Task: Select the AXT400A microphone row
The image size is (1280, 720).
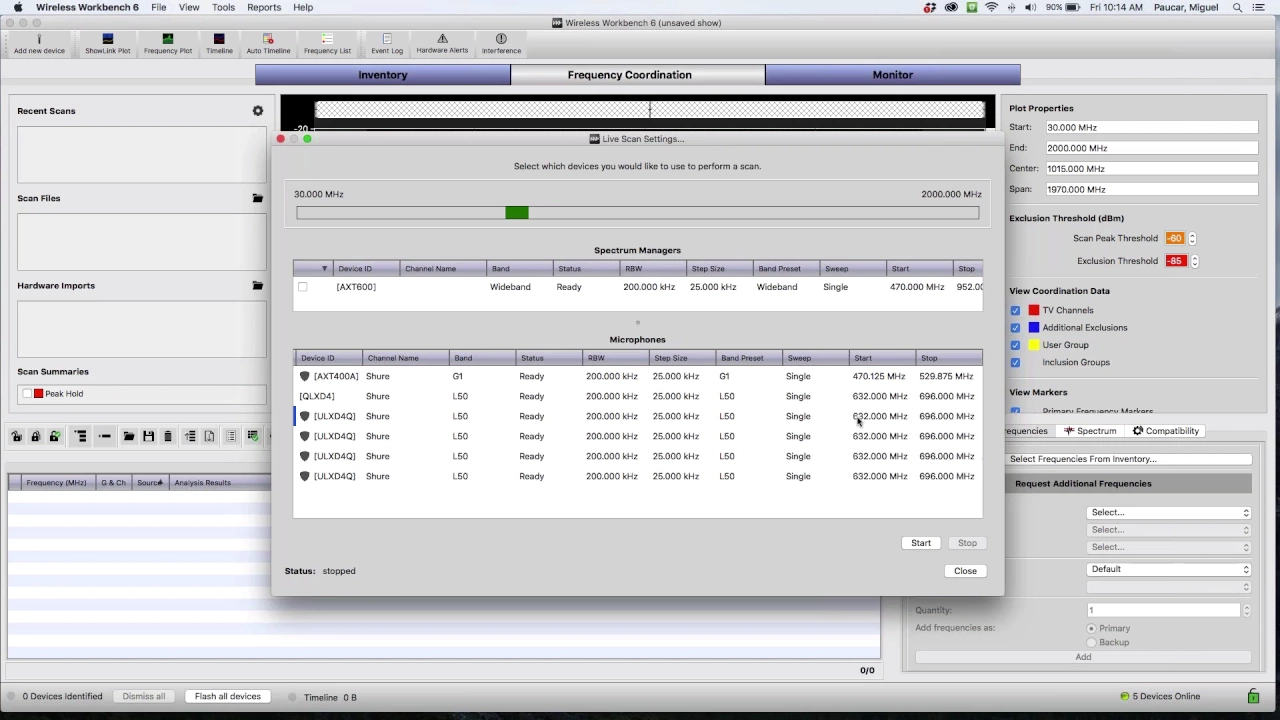Action: coord(638,376)
